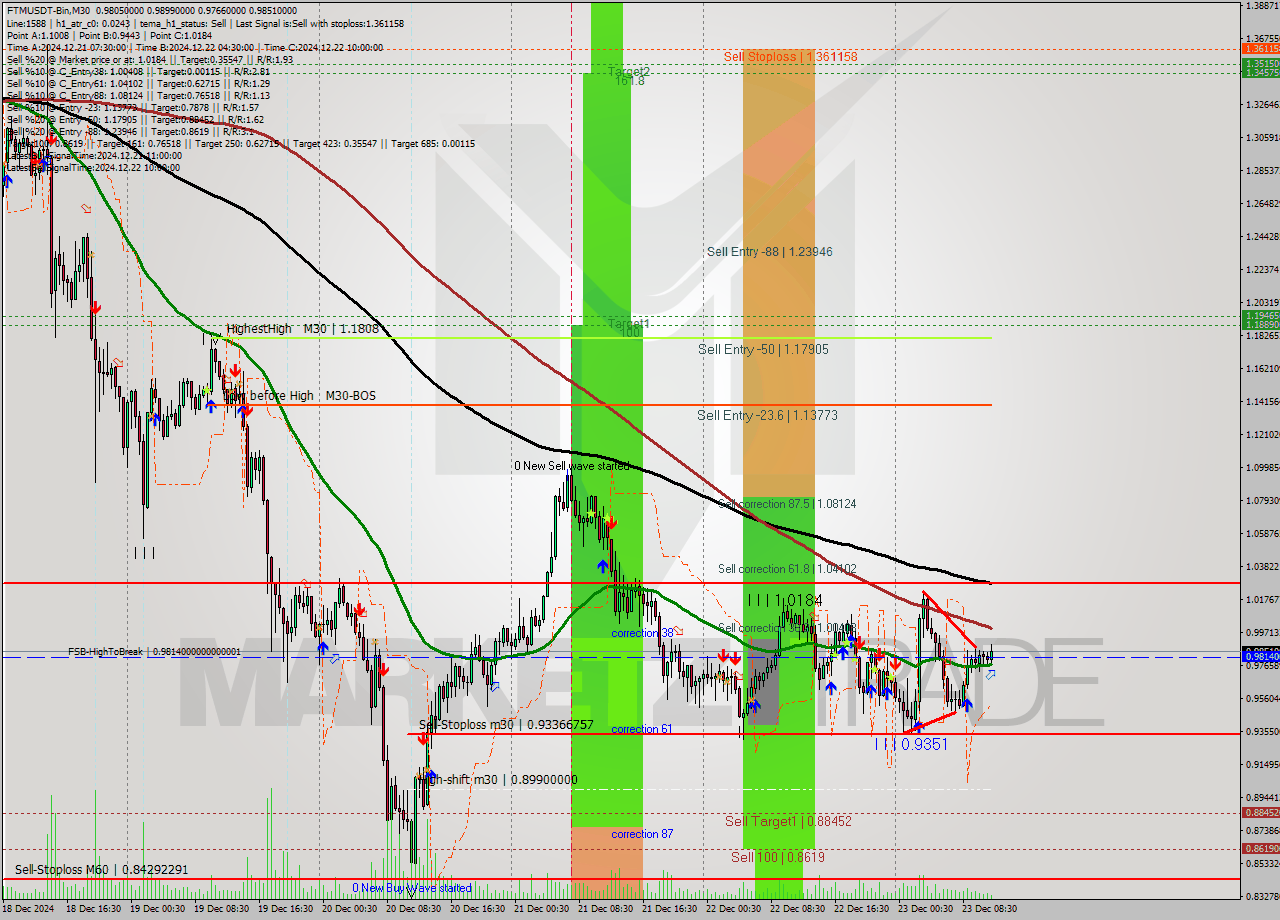Click the 'Target1' label on green bar
The width and height of the screenshot is (1280, 920).
pyautogui.click(x=629, y=325)
